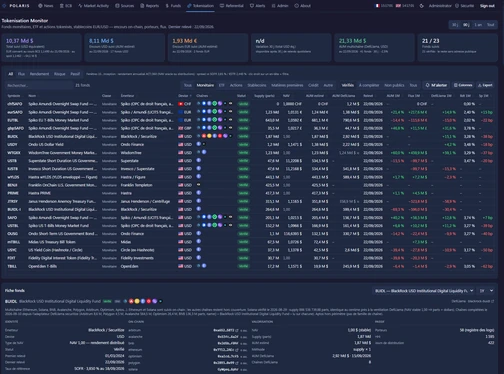Open the Admin navigation item
504x374 pixels.
tap(280, 6)
